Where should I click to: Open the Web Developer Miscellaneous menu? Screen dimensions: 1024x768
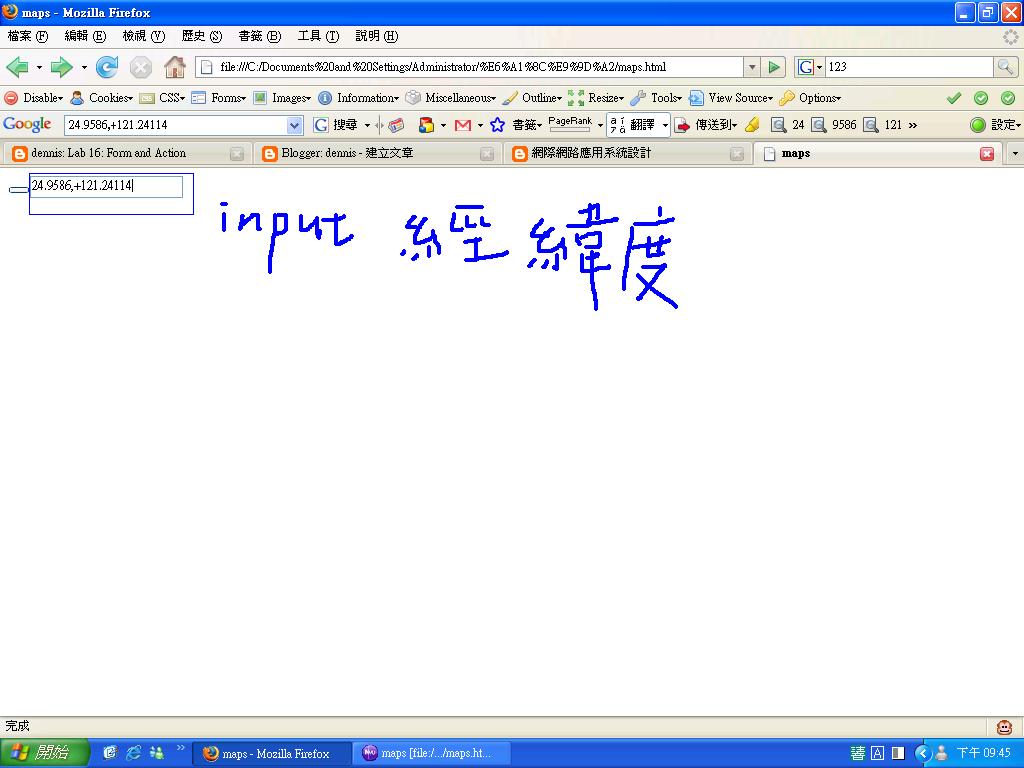pyautogui.click(x=451, y=98)
